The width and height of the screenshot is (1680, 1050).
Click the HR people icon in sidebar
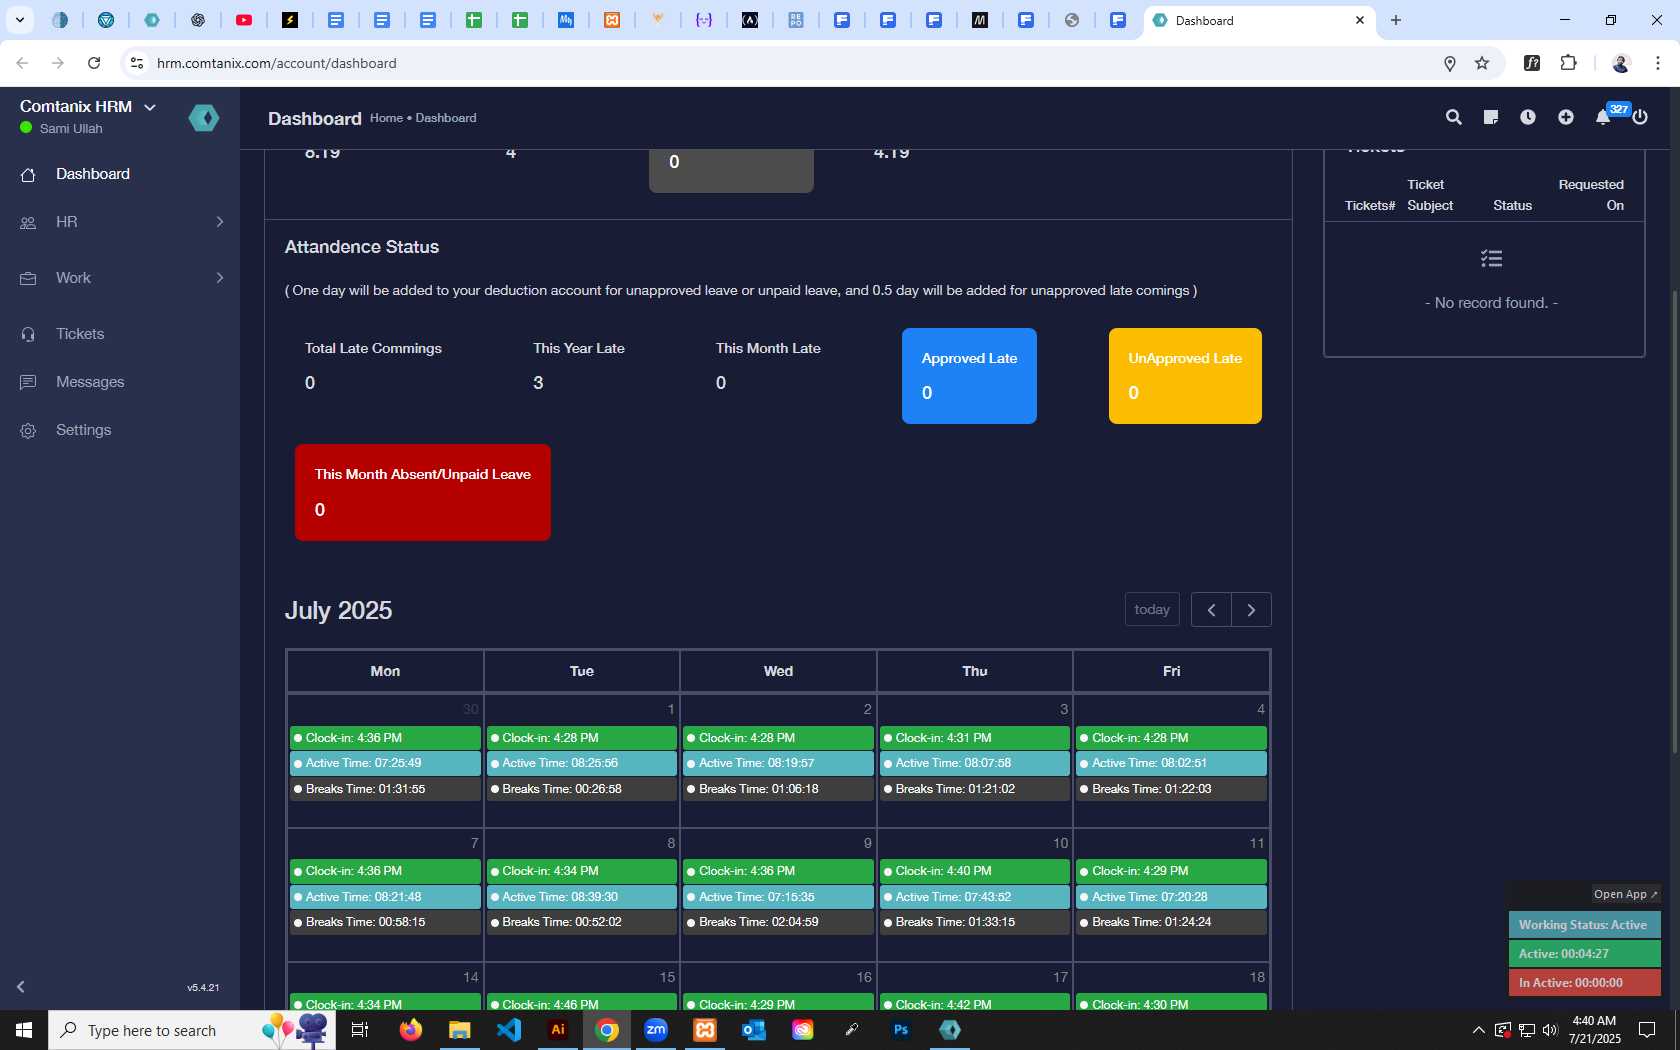coord(28,223)
